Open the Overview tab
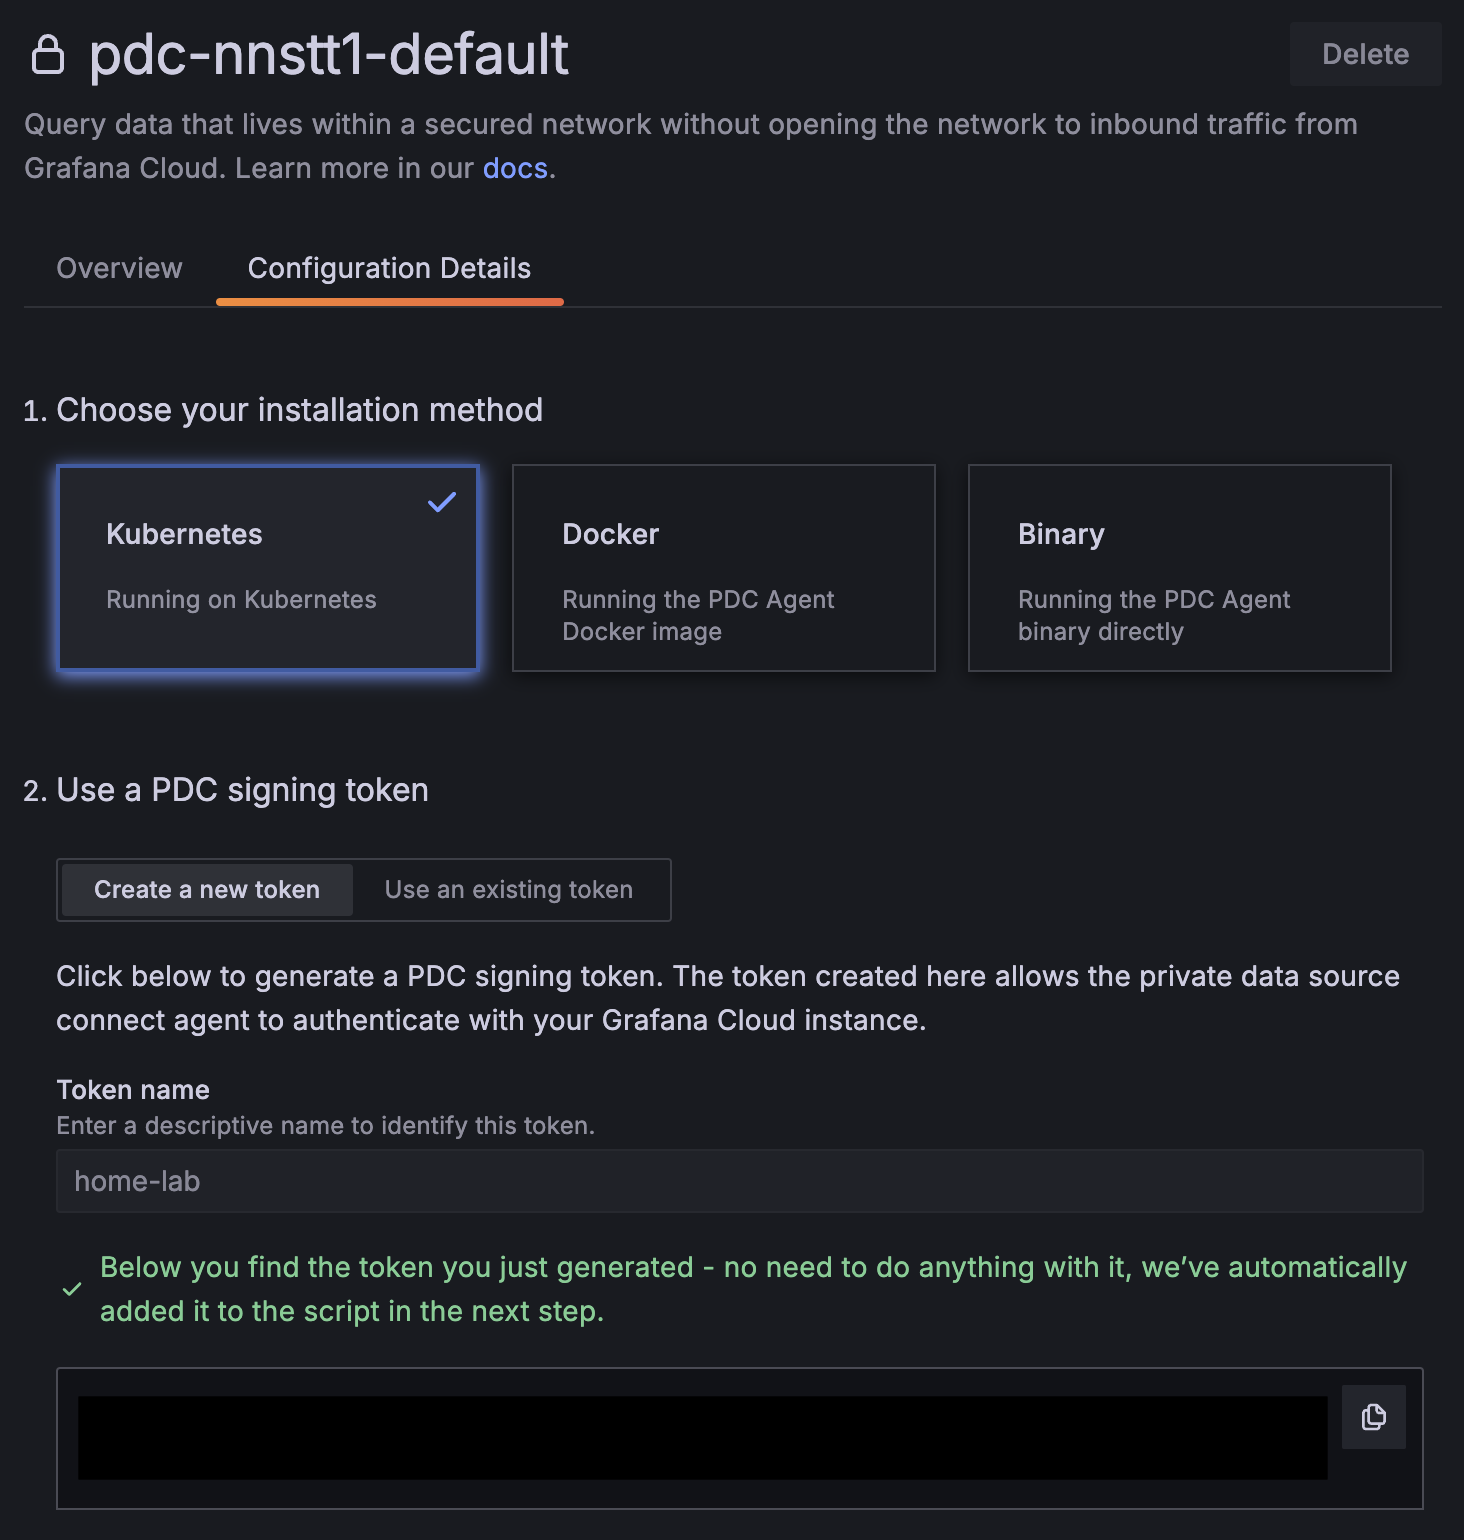Viewport: 1464px width, 1540px height. point(119,268)
